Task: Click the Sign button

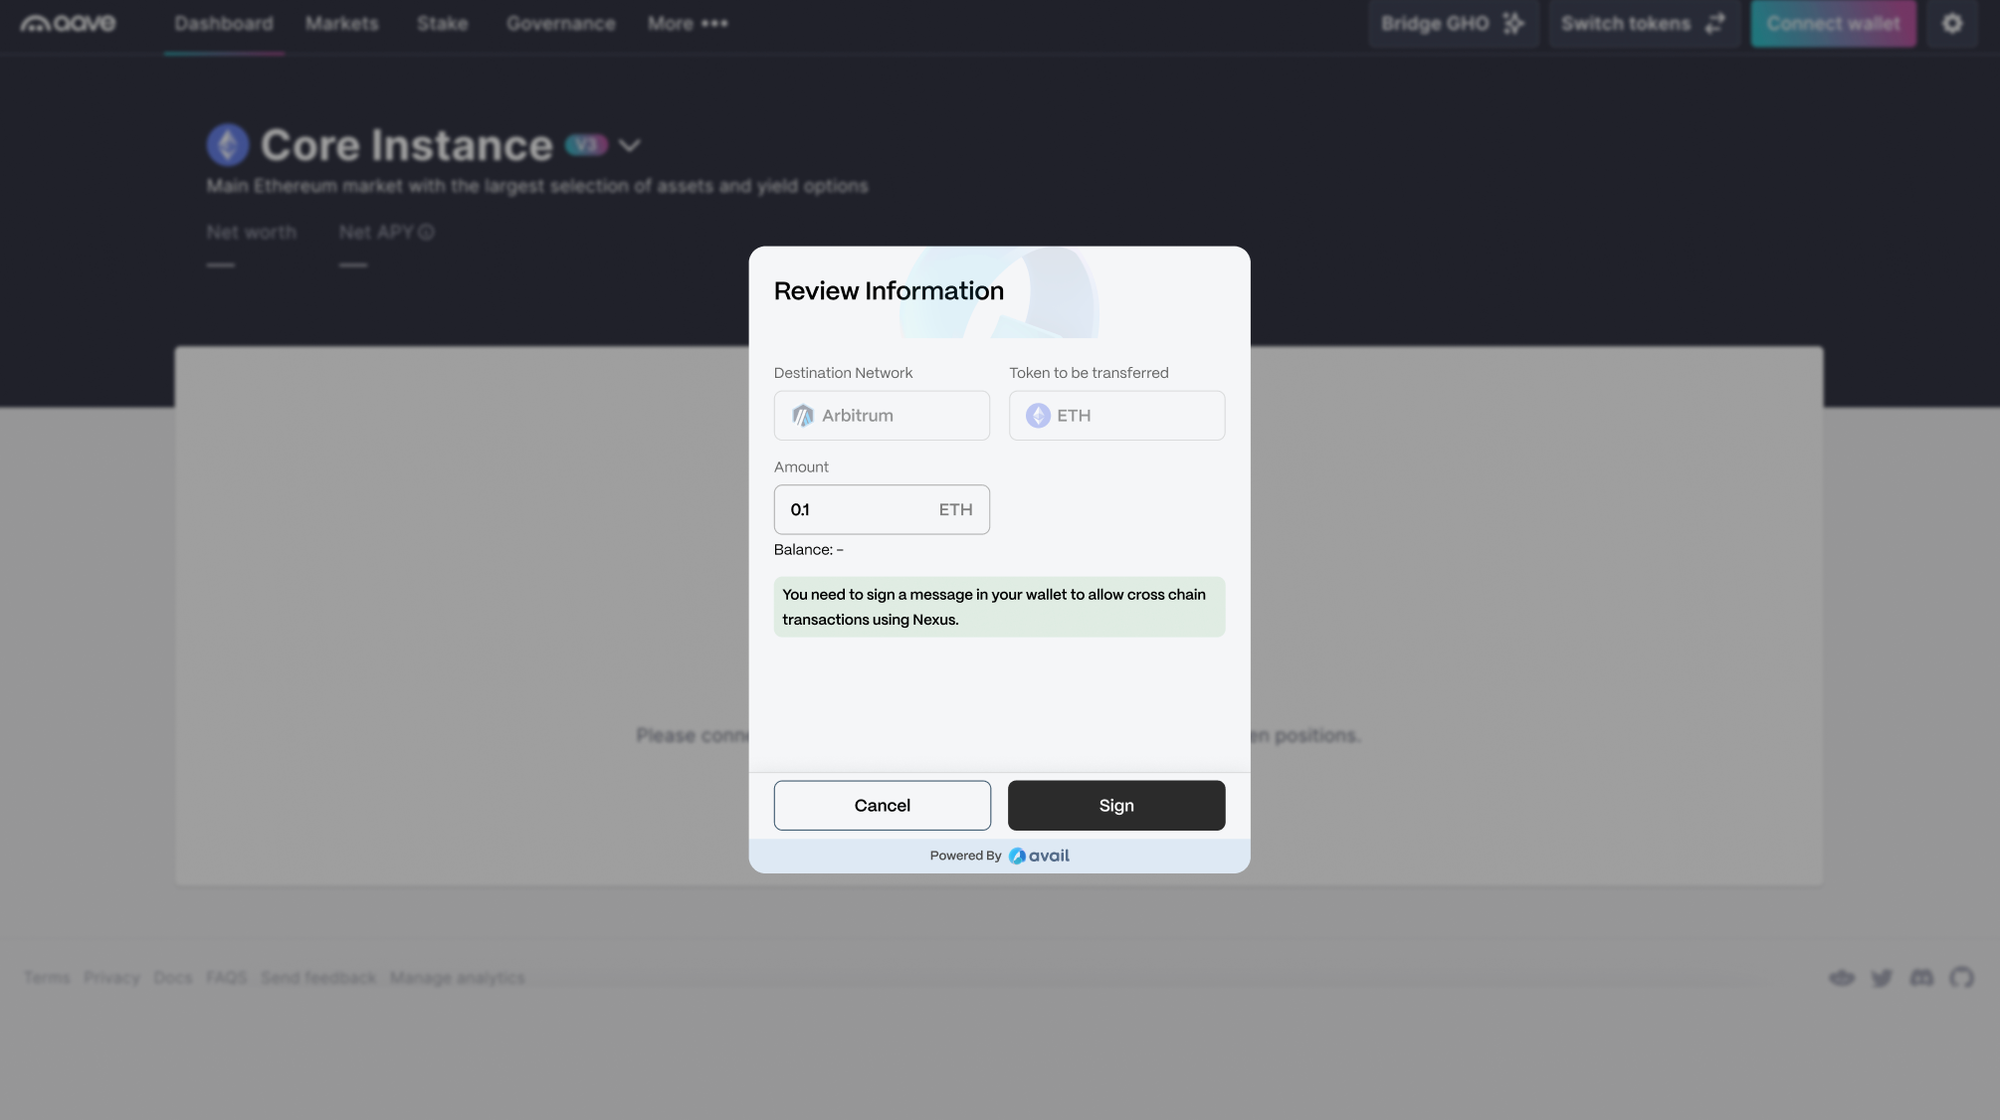Action: (1116, 805)
